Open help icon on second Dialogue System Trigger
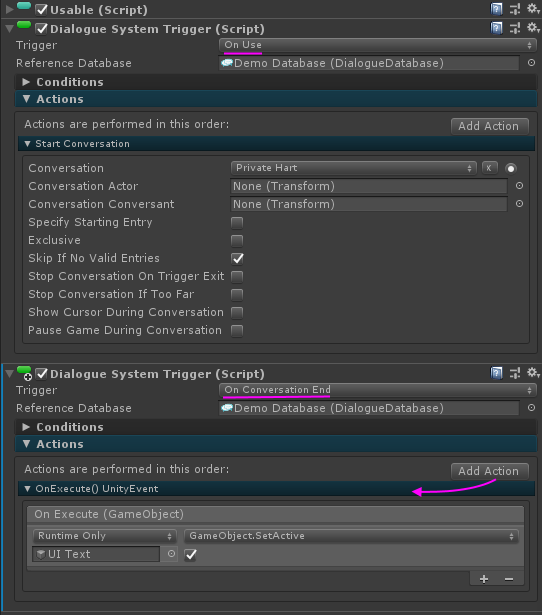542x615 pixels. [x=496, y=373]
